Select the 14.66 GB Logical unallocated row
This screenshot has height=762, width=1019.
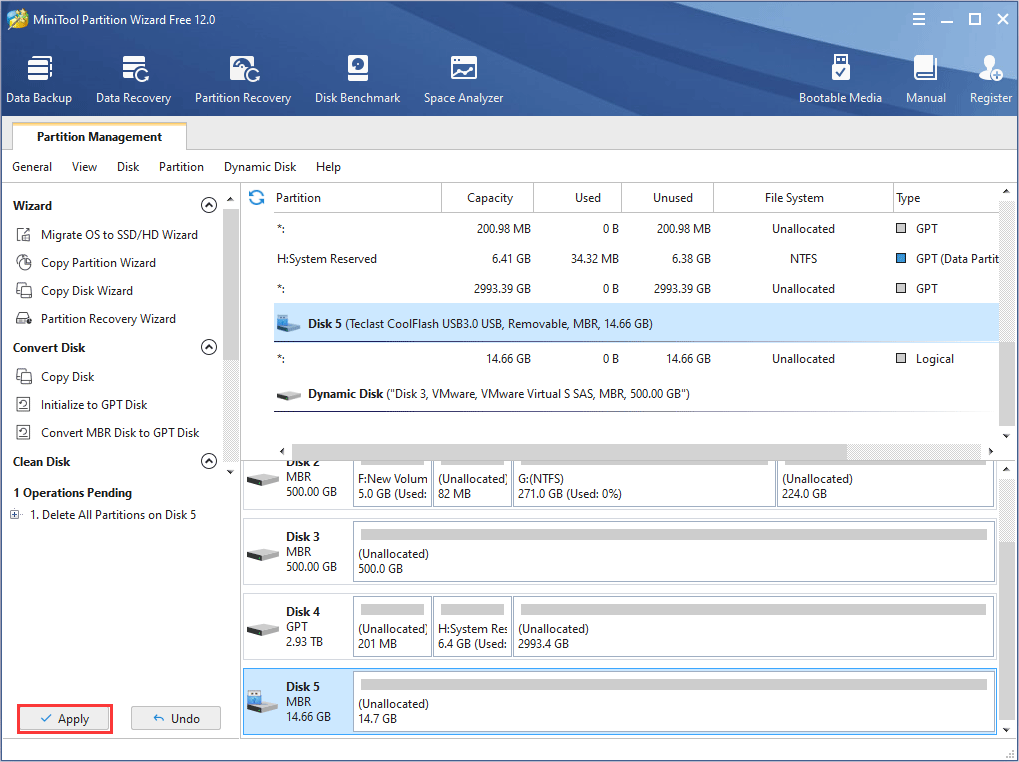[636, 359]
